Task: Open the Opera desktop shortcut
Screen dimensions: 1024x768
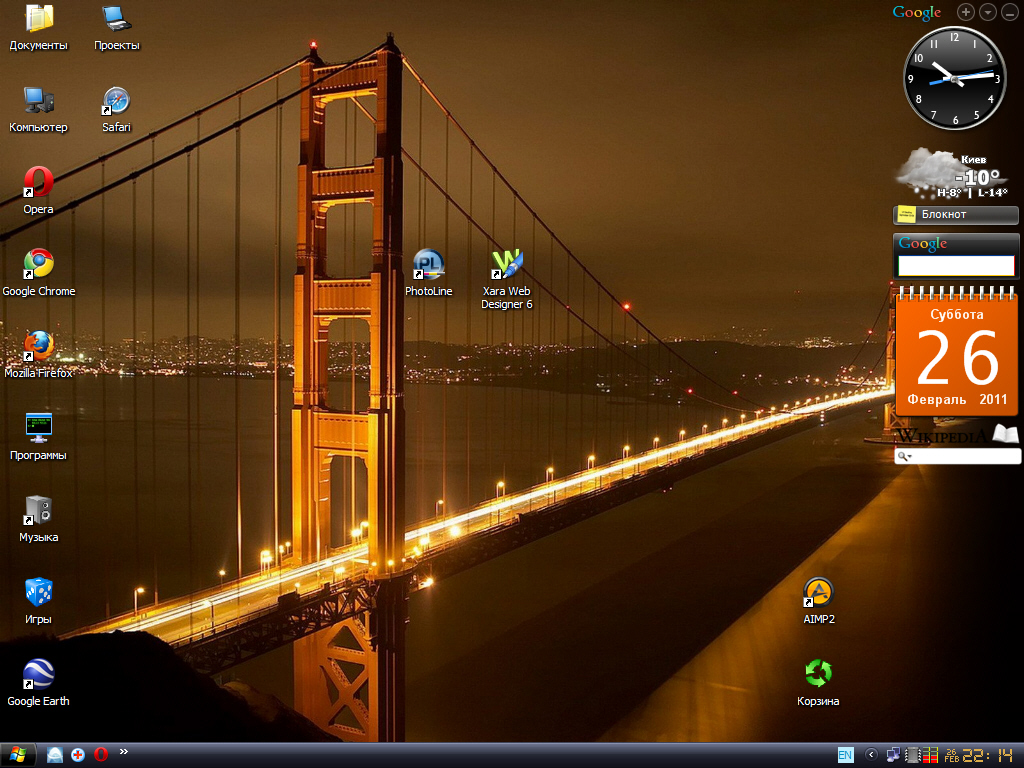Action: tap(38, 184)
